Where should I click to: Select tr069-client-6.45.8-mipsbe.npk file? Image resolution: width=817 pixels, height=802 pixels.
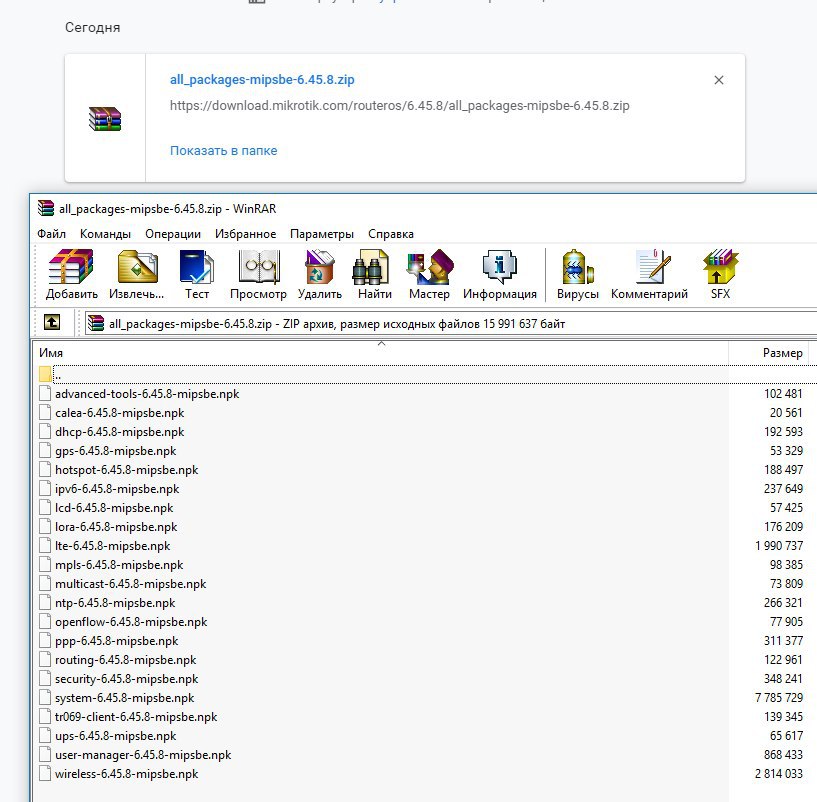(136, 717)
